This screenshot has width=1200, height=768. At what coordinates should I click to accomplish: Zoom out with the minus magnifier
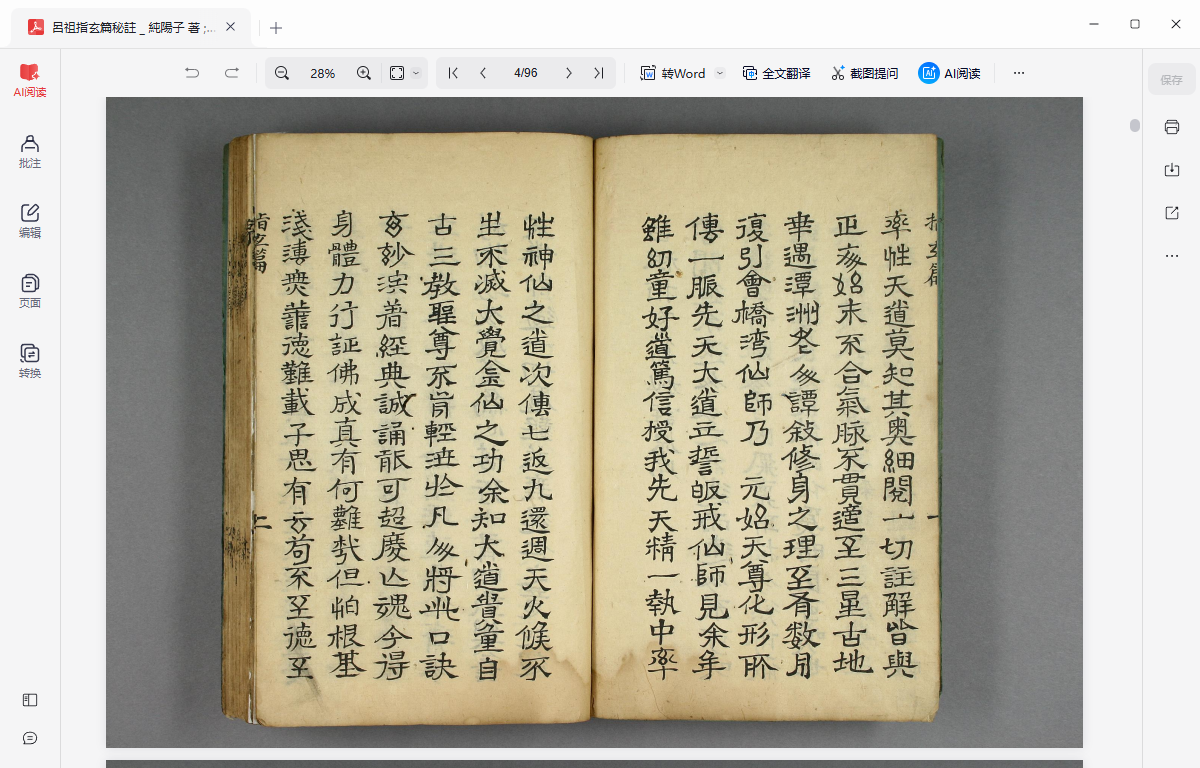282,73
